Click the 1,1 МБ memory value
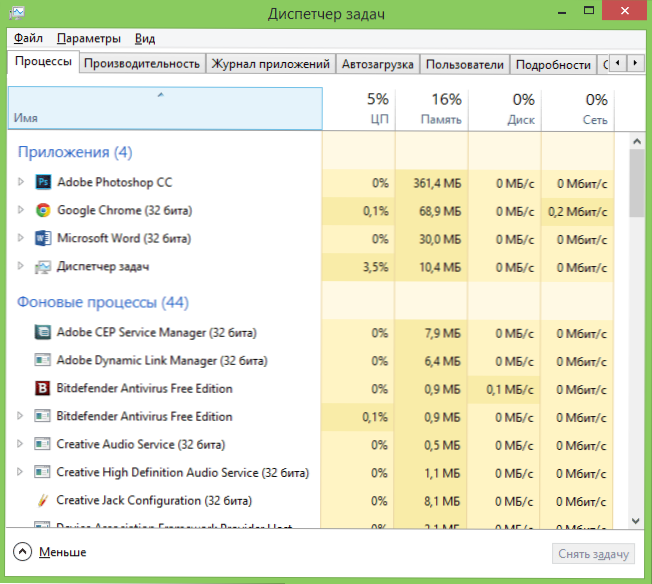The width and height of the screenshot is (652, 584). pos(442,473)
